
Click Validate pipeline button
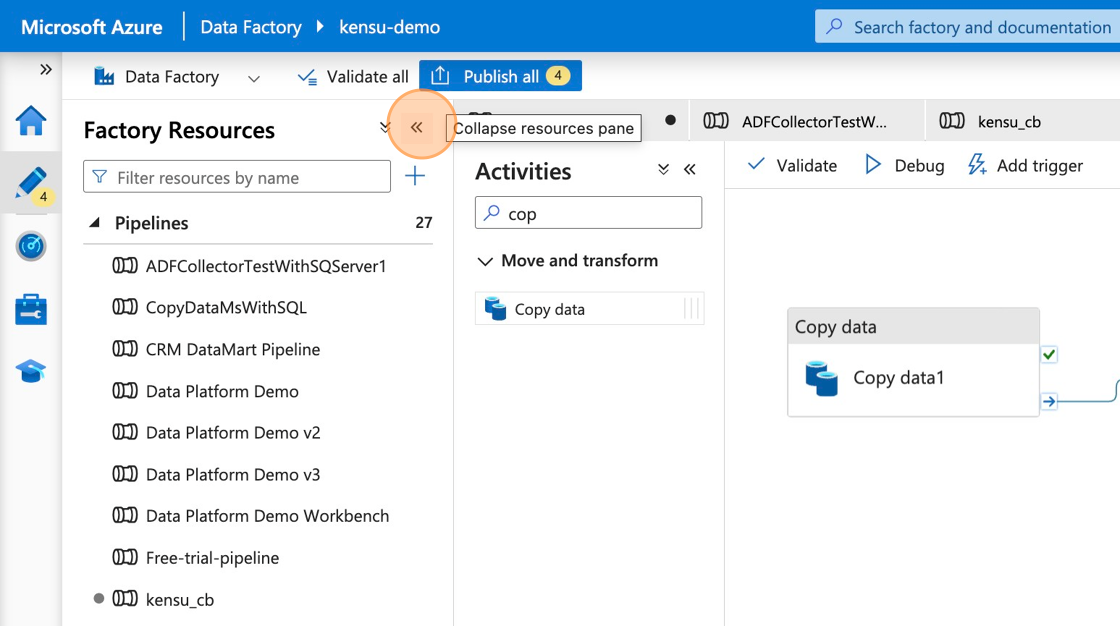pyautogui.click(x=791, y=165)
